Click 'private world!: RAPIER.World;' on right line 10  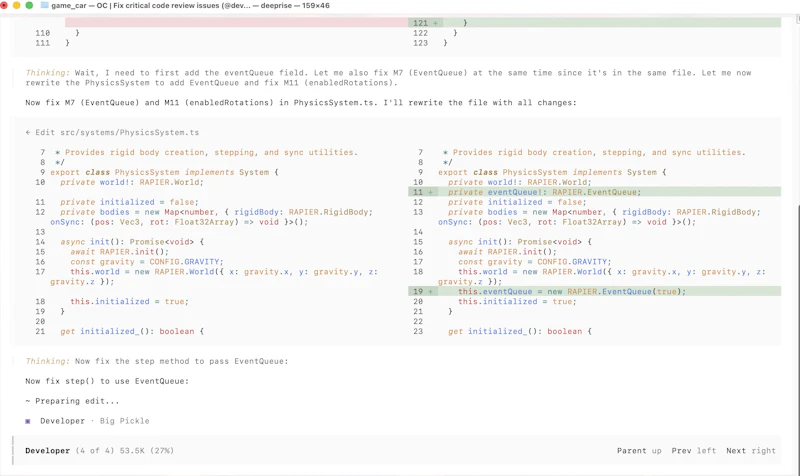(519, 182)
